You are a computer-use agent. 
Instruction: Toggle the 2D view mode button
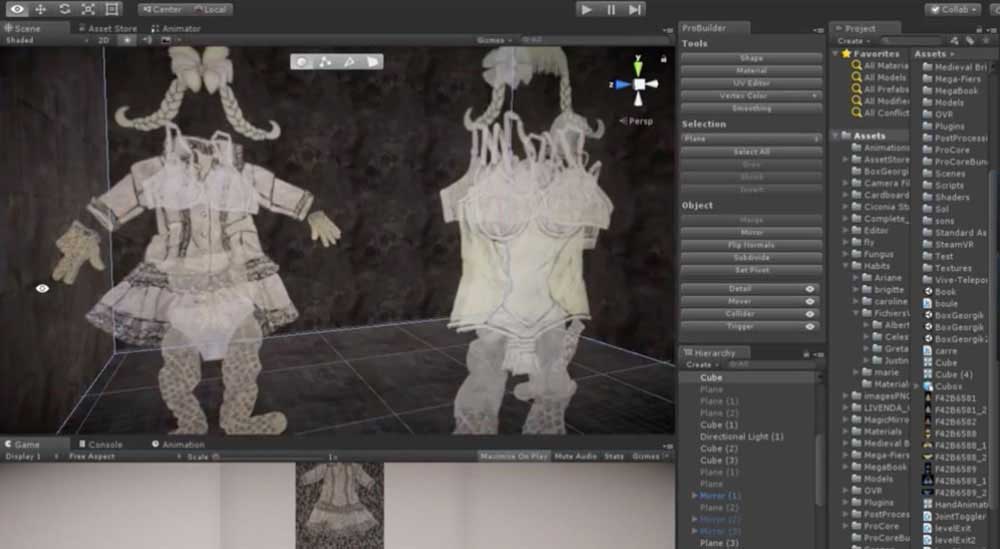tap(103, 41)
